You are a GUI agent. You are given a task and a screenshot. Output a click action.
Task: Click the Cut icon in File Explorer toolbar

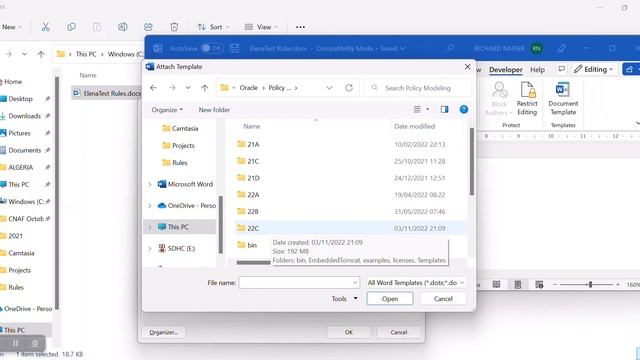pos(45,27)
